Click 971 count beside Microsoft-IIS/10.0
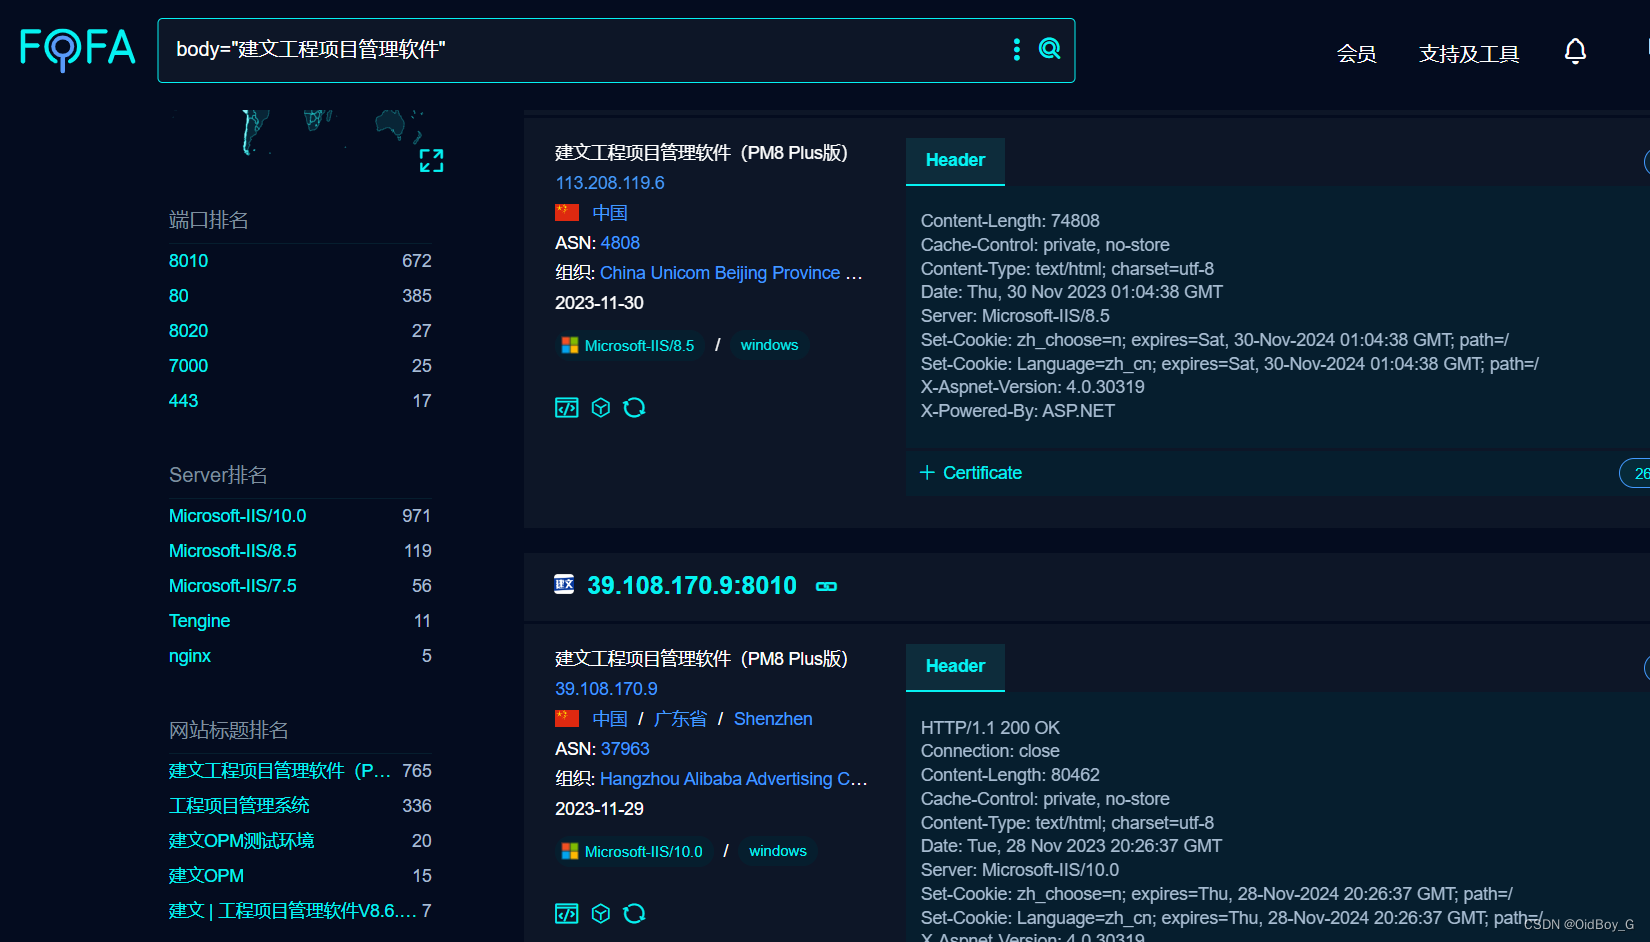Image resolution: width=1650 pixels, height=942 pixels. coord(417,516)
